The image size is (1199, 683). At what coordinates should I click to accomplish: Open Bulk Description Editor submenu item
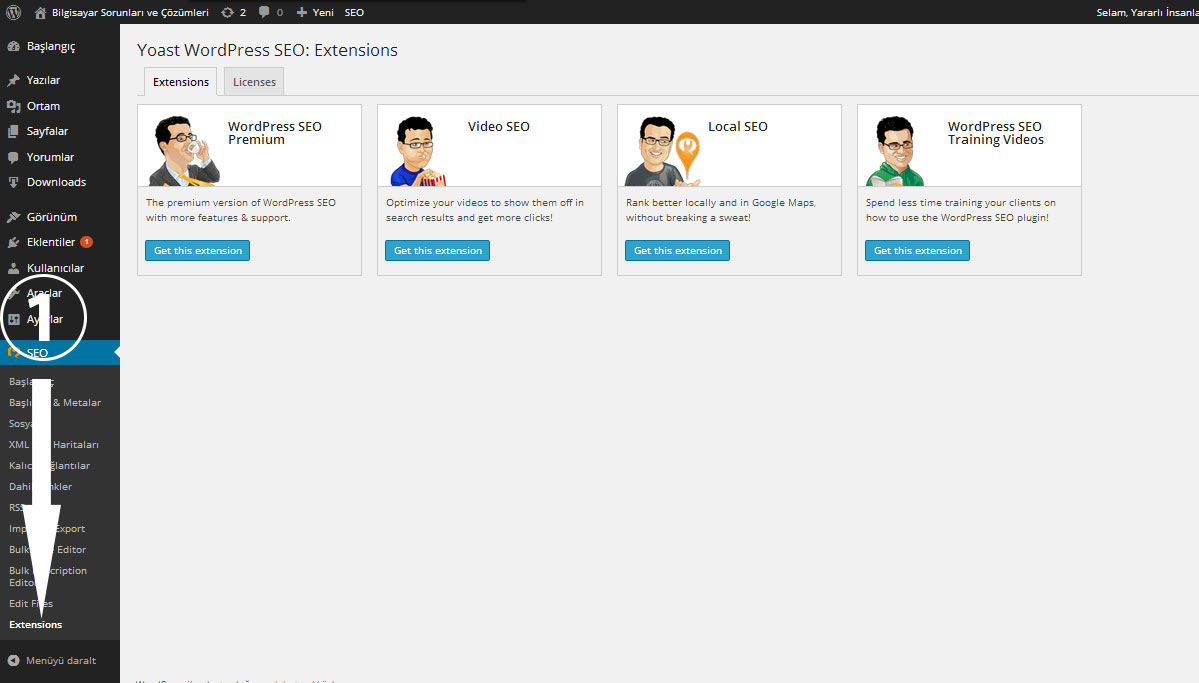pyautogui.click(x=47, y=577)
